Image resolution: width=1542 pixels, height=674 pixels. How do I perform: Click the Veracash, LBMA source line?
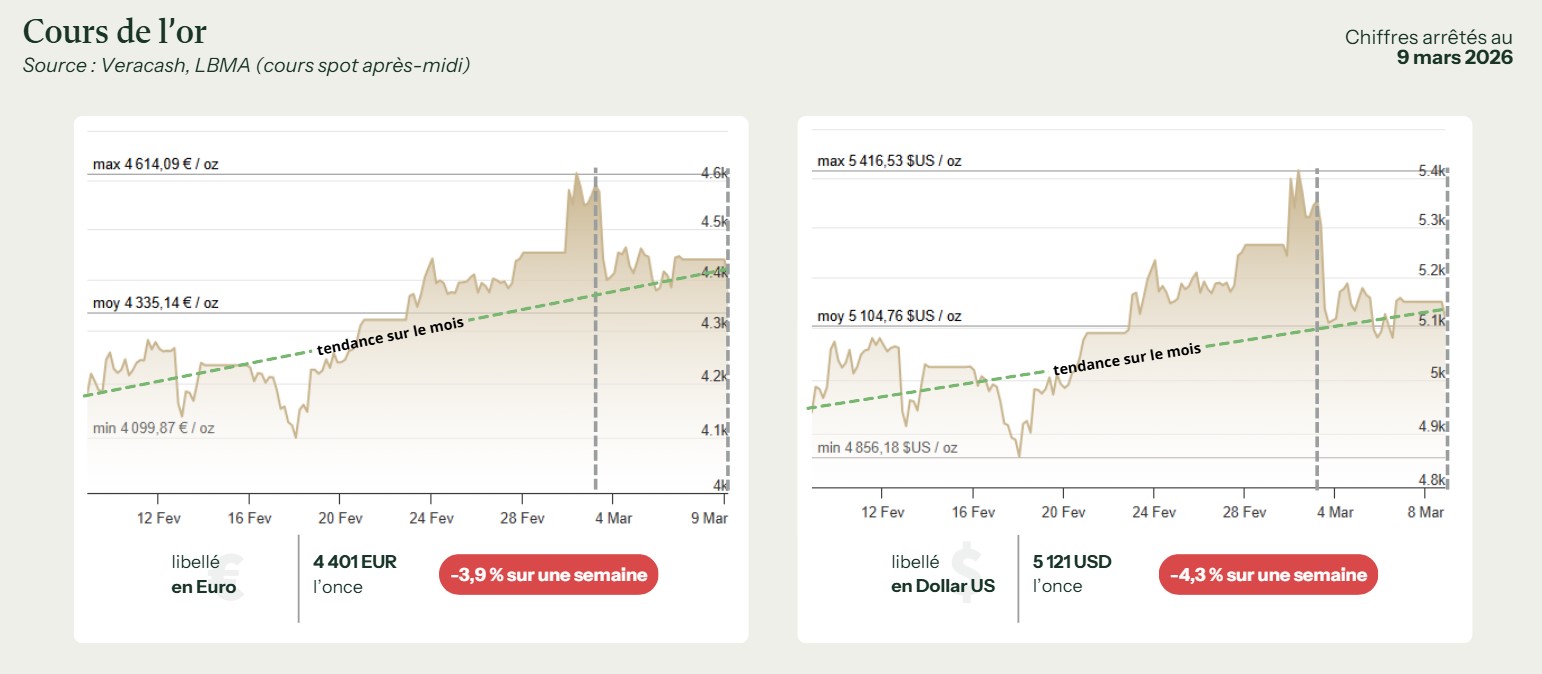(x=246, y=65)
